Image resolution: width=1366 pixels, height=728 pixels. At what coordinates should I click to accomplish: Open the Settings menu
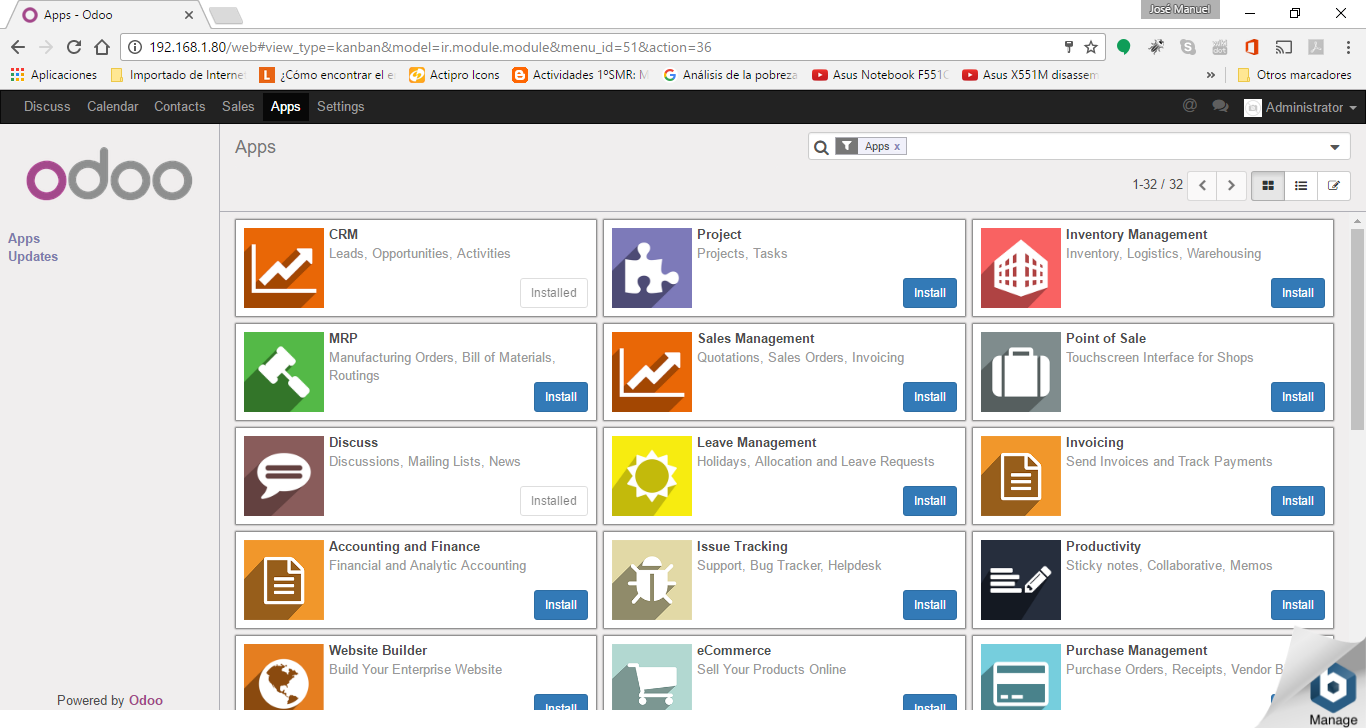point(340,107)
